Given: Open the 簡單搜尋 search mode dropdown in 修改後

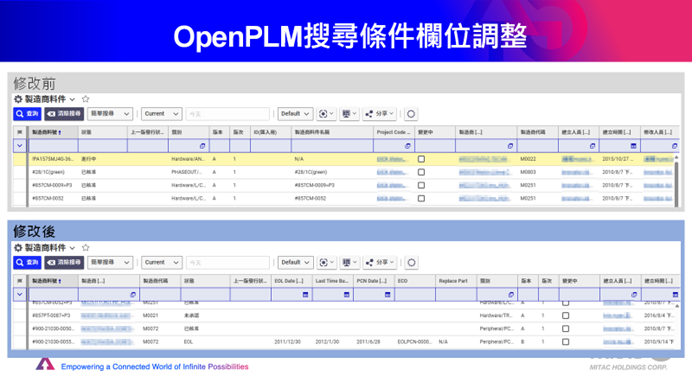Looking at the screenshot, I should pos(110,262).
